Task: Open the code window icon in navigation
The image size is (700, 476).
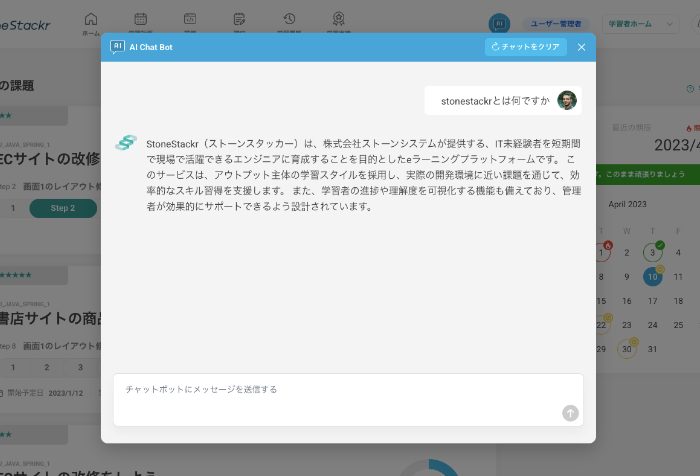Action: (x=190, y=19)
